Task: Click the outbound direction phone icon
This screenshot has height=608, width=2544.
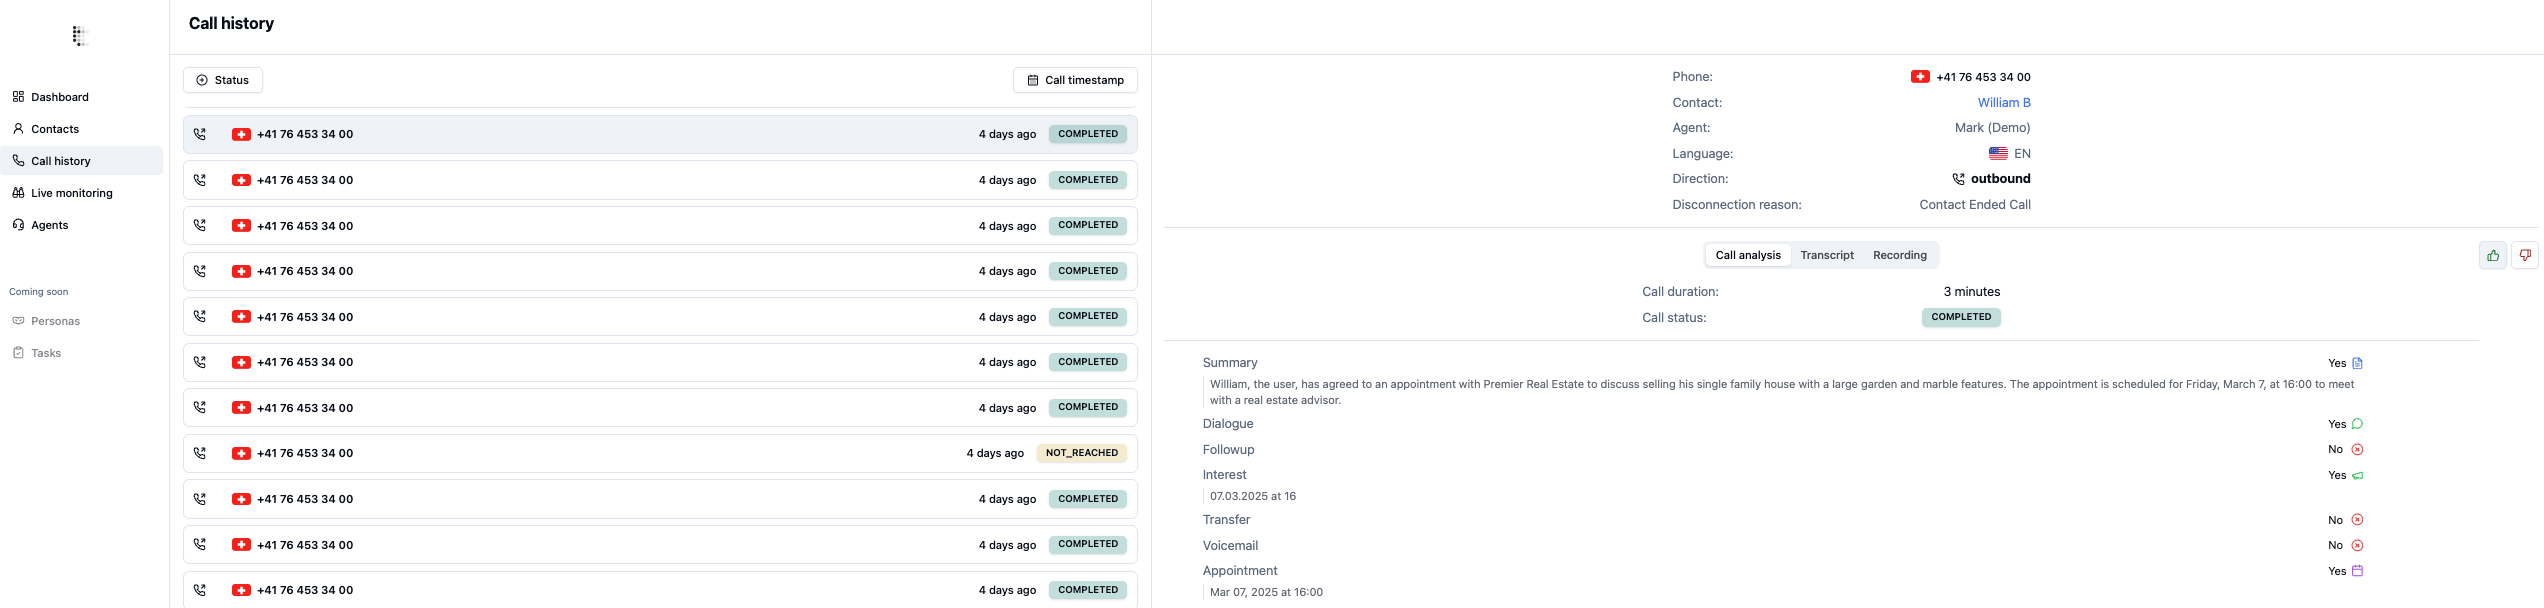Action: [1958, 179]
